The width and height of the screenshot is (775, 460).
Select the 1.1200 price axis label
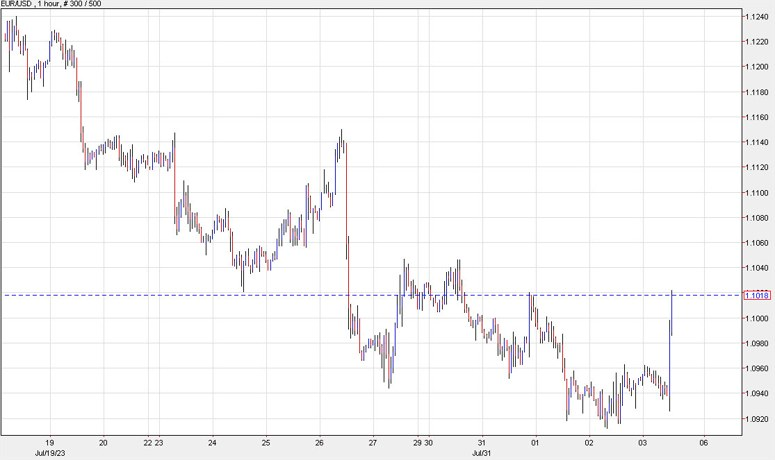pyautogui.click(x=756, y=67)
